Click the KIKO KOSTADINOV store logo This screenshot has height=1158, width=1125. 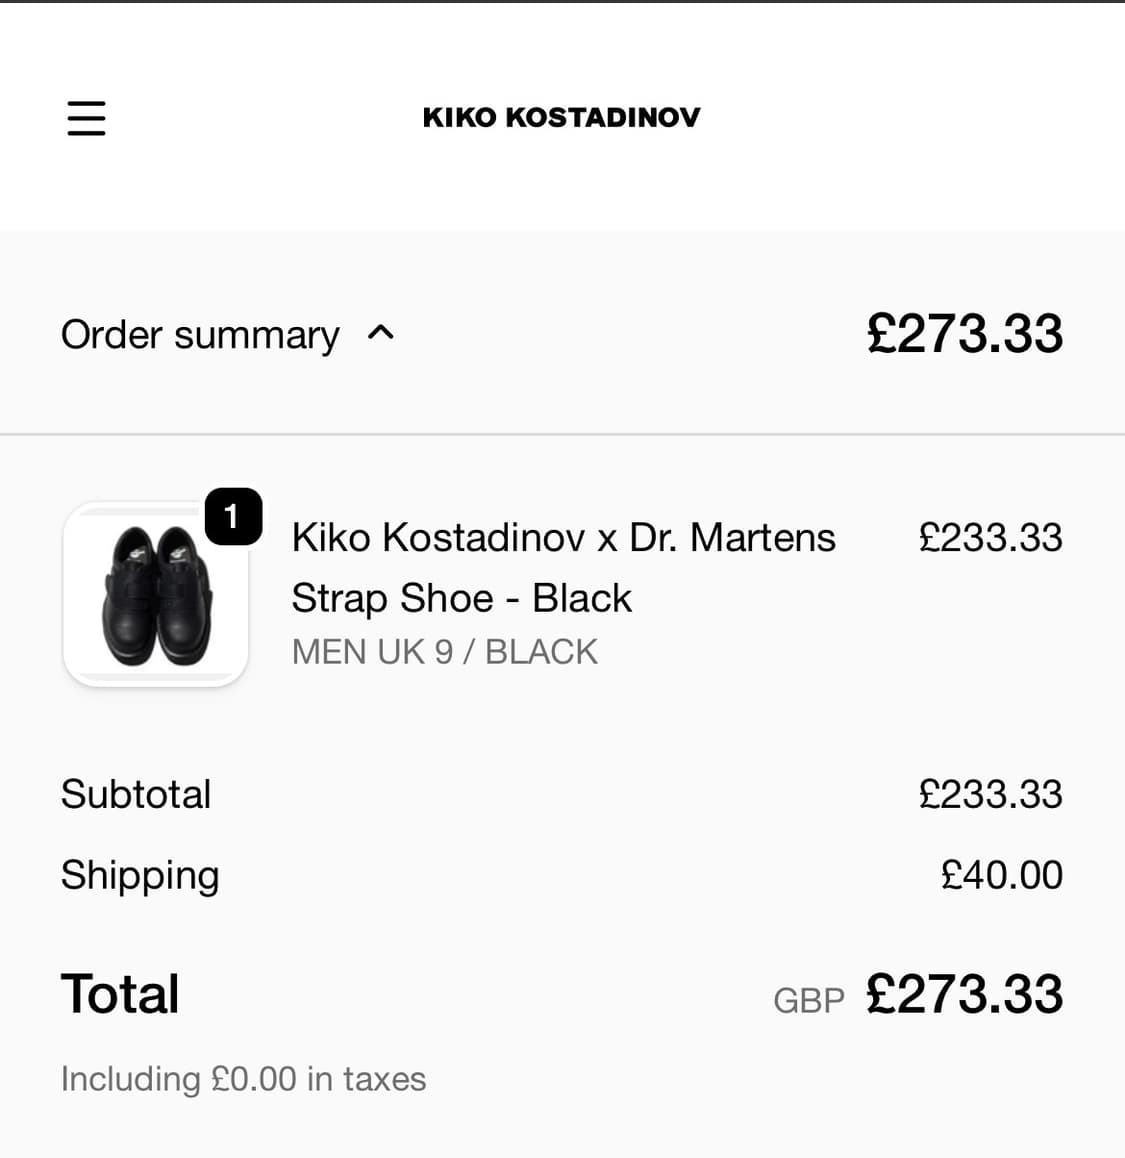click(561, 117)
